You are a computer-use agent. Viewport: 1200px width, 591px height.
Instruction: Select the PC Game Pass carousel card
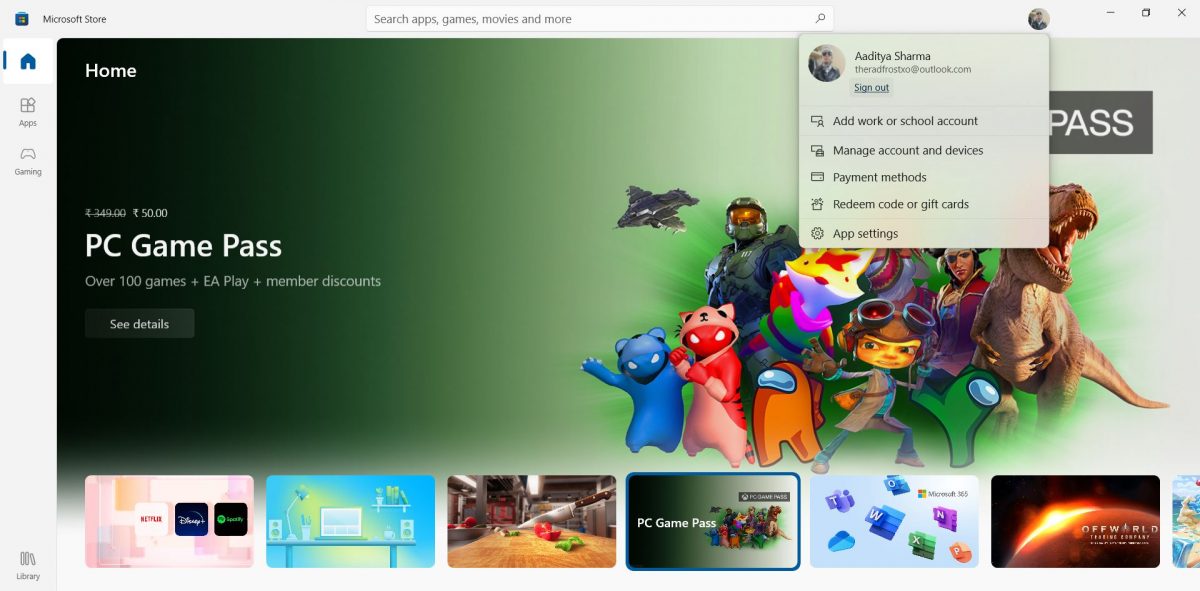pos(713,521)
